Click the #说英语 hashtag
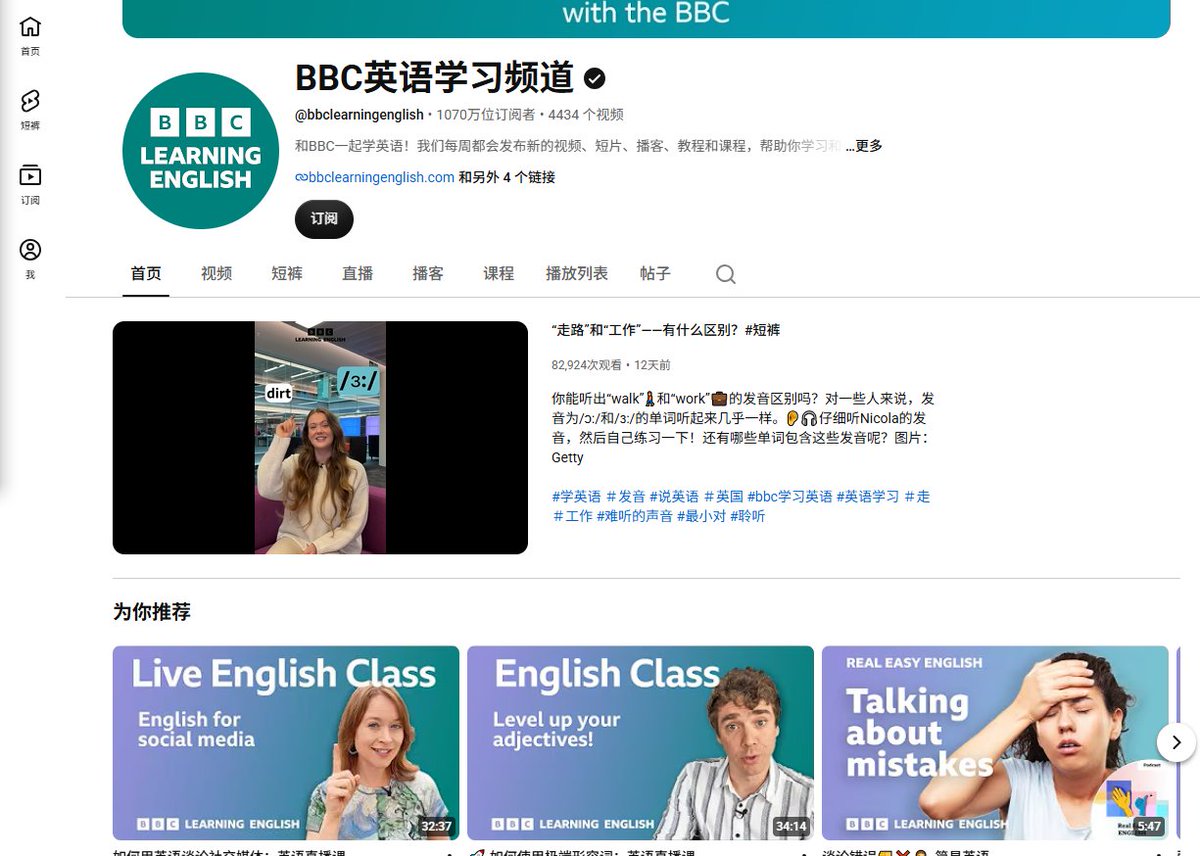Viewport: 1200px width, 856px height. point(674,496)
